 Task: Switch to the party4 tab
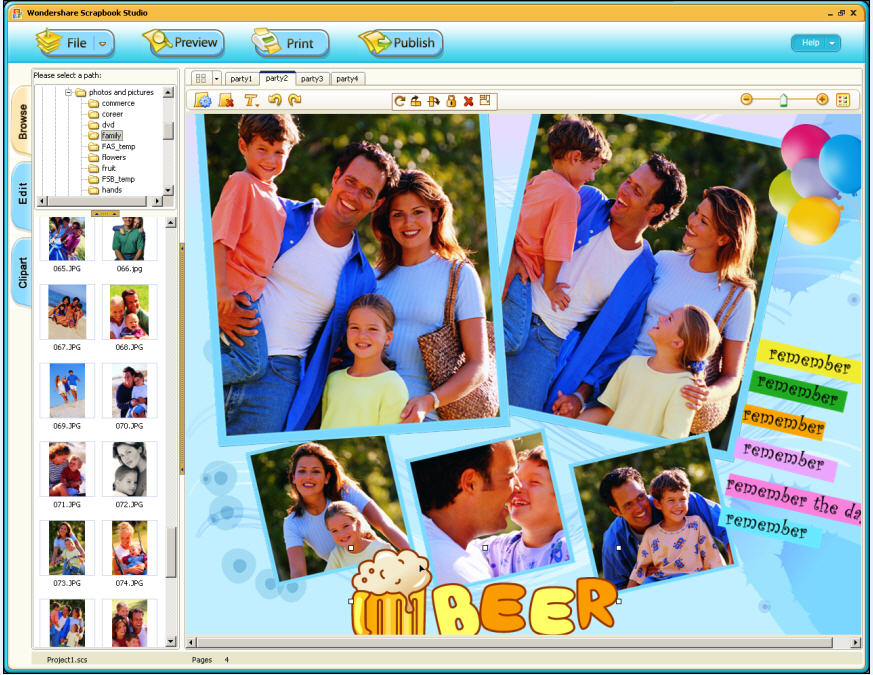(347, 79)
